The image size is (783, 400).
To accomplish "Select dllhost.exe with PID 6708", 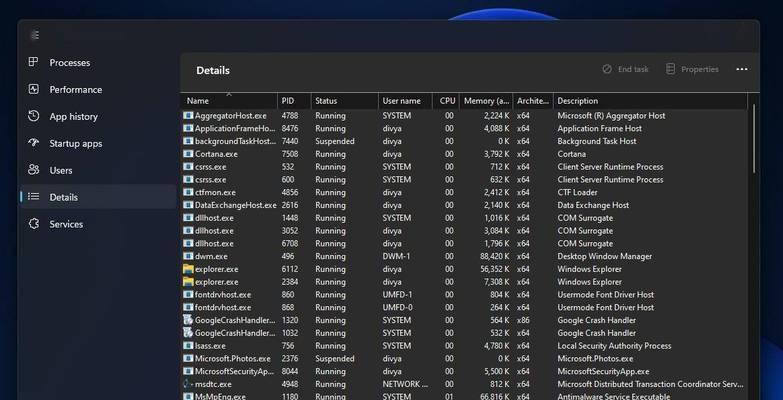I will (x=214, y=243).
